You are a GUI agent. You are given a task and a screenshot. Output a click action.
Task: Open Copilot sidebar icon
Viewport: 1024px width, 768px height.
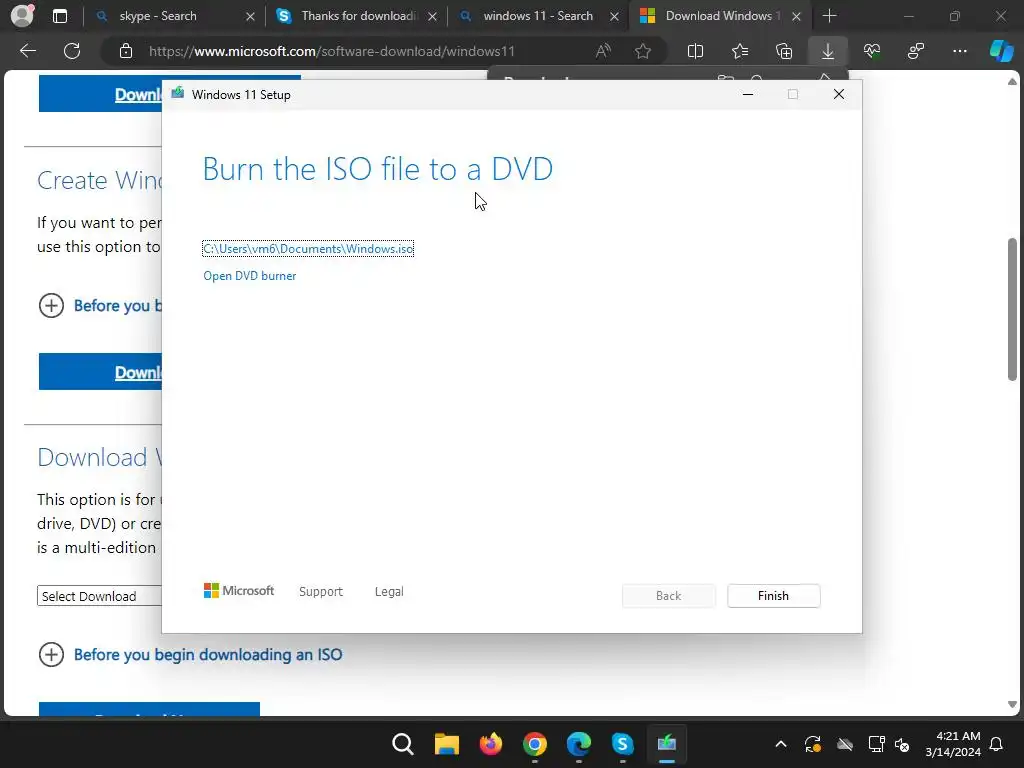point(1001,51)
